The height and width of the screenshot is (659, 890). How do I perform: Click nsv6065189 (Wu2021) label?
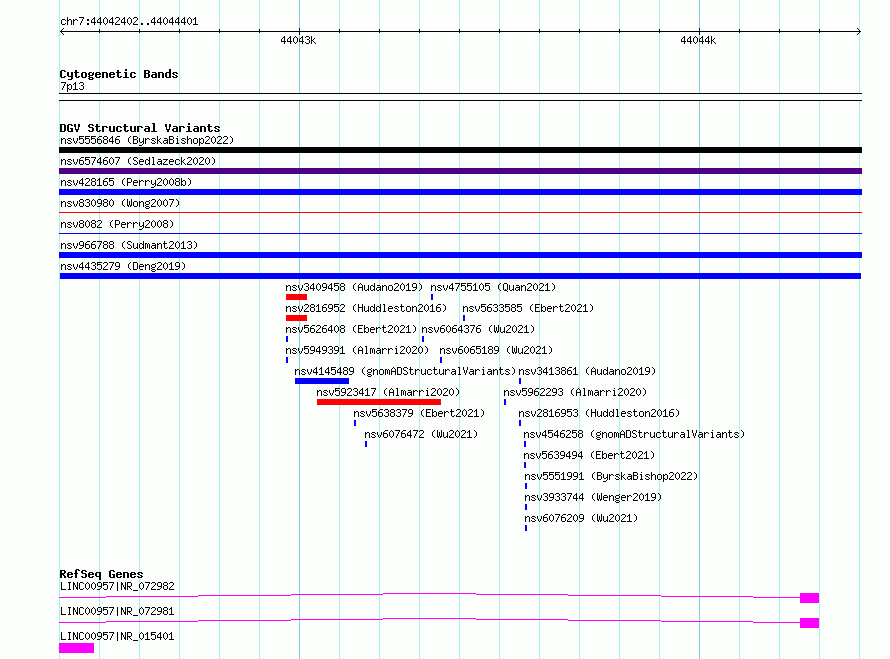496,350
